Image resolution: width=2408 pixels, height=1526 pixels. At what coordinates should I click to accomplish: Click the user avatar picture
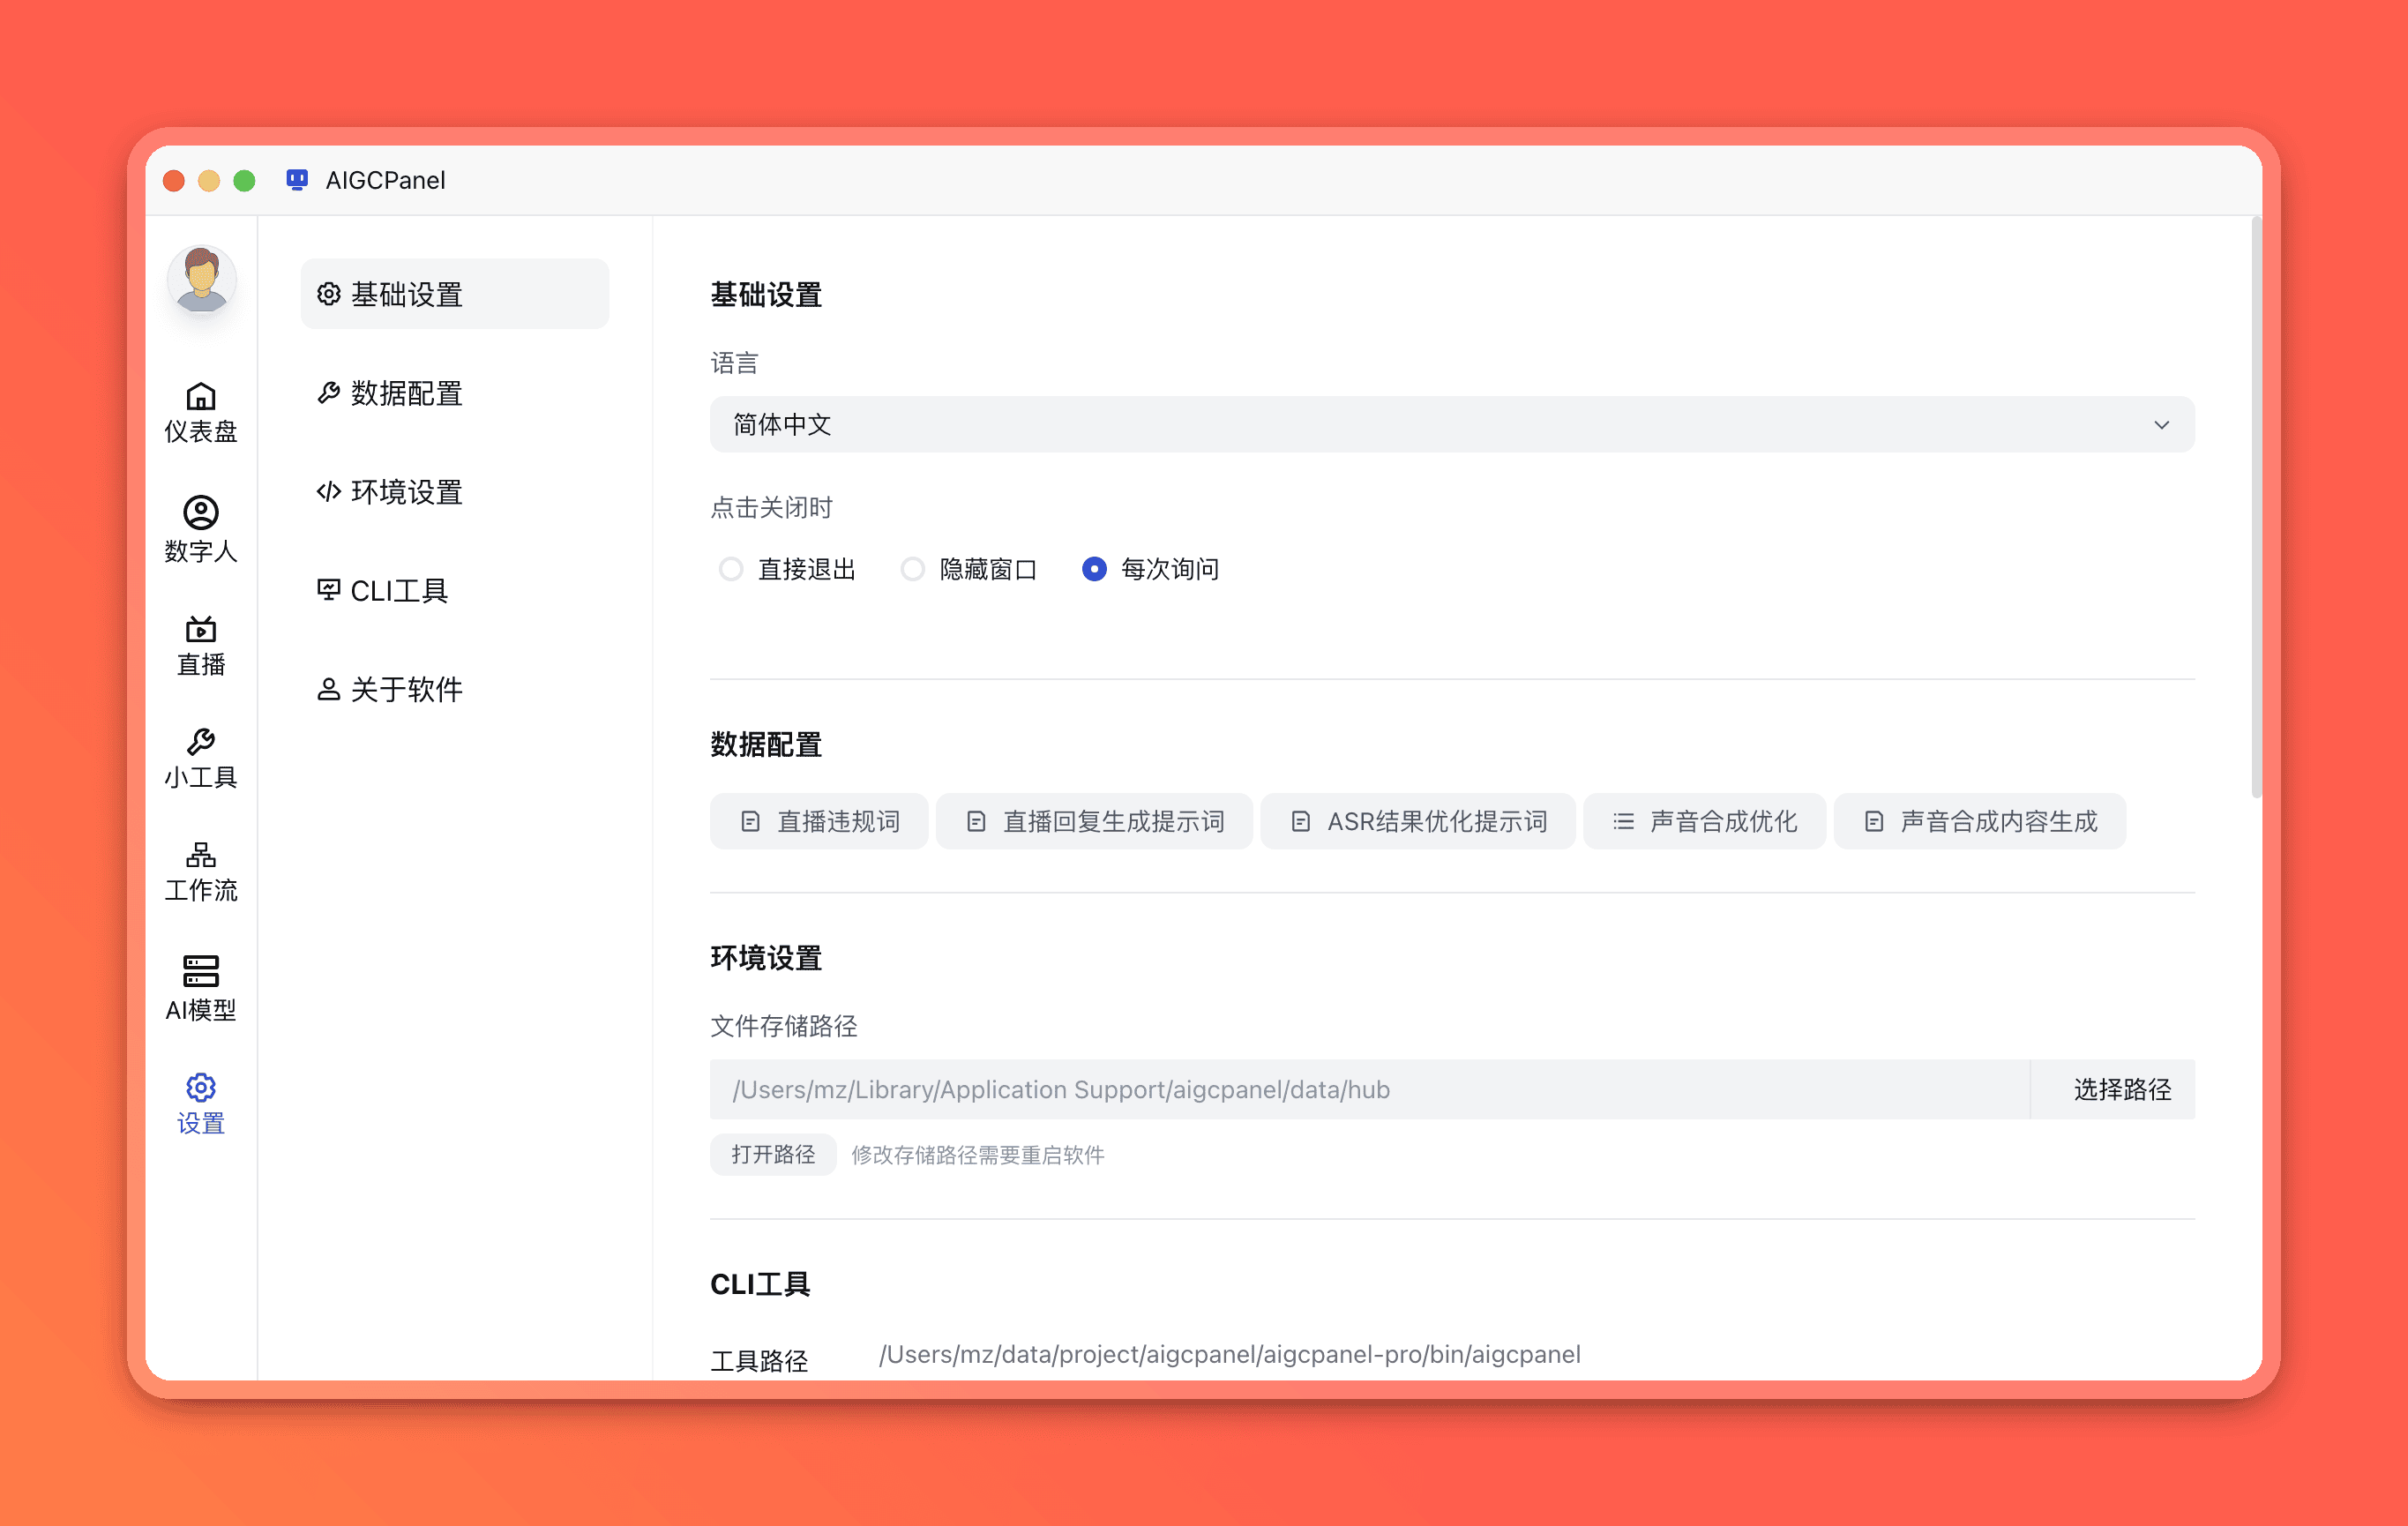pyautogui.click(x=201, y=279)
